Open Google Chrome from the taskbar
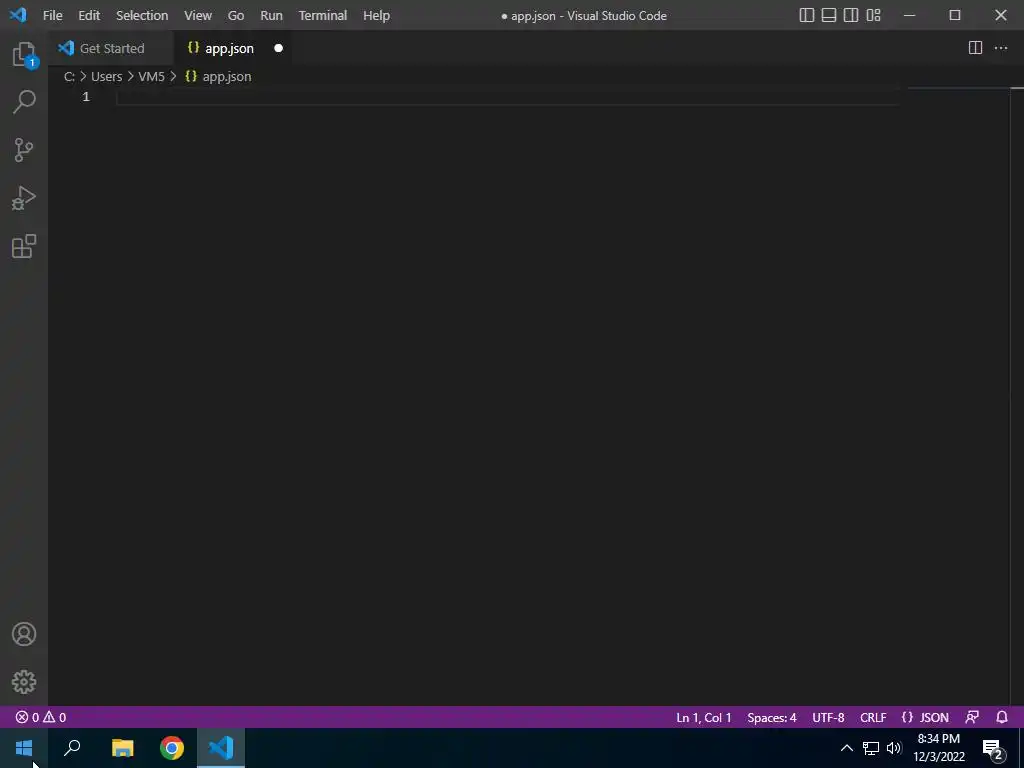The width and height of the screenshot is (1024, 768). [172, 748]
